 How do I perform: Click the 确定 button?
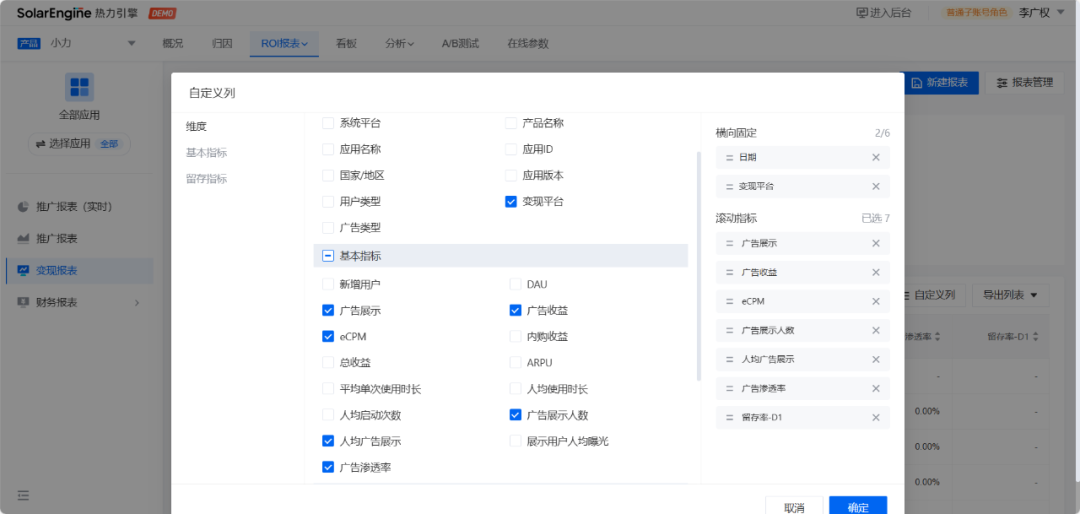pos(858,505)
